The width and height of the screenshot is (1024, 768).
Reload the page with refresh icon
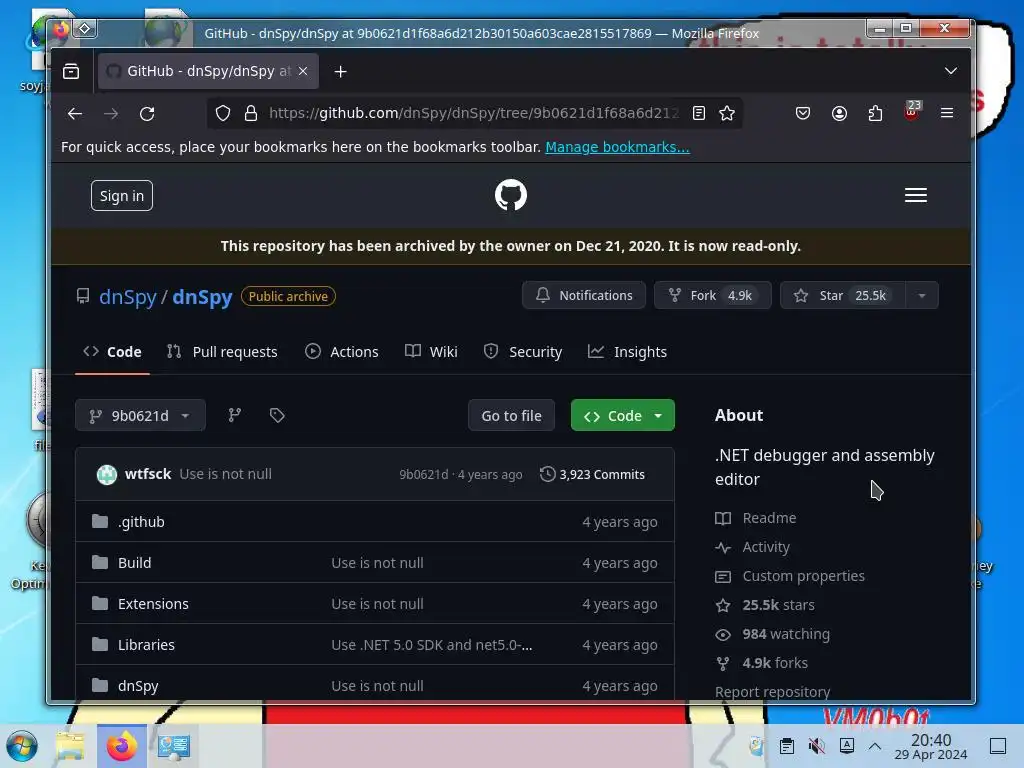tap(147, 114)
